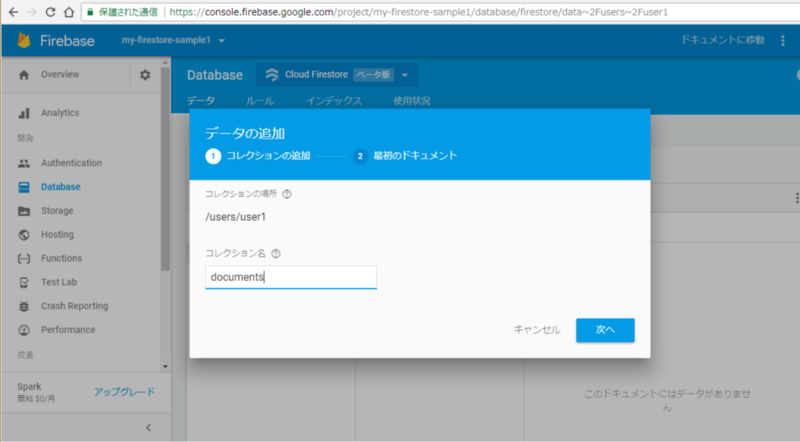Click the ドキュメントに移動 link

(x=722, y=40)
